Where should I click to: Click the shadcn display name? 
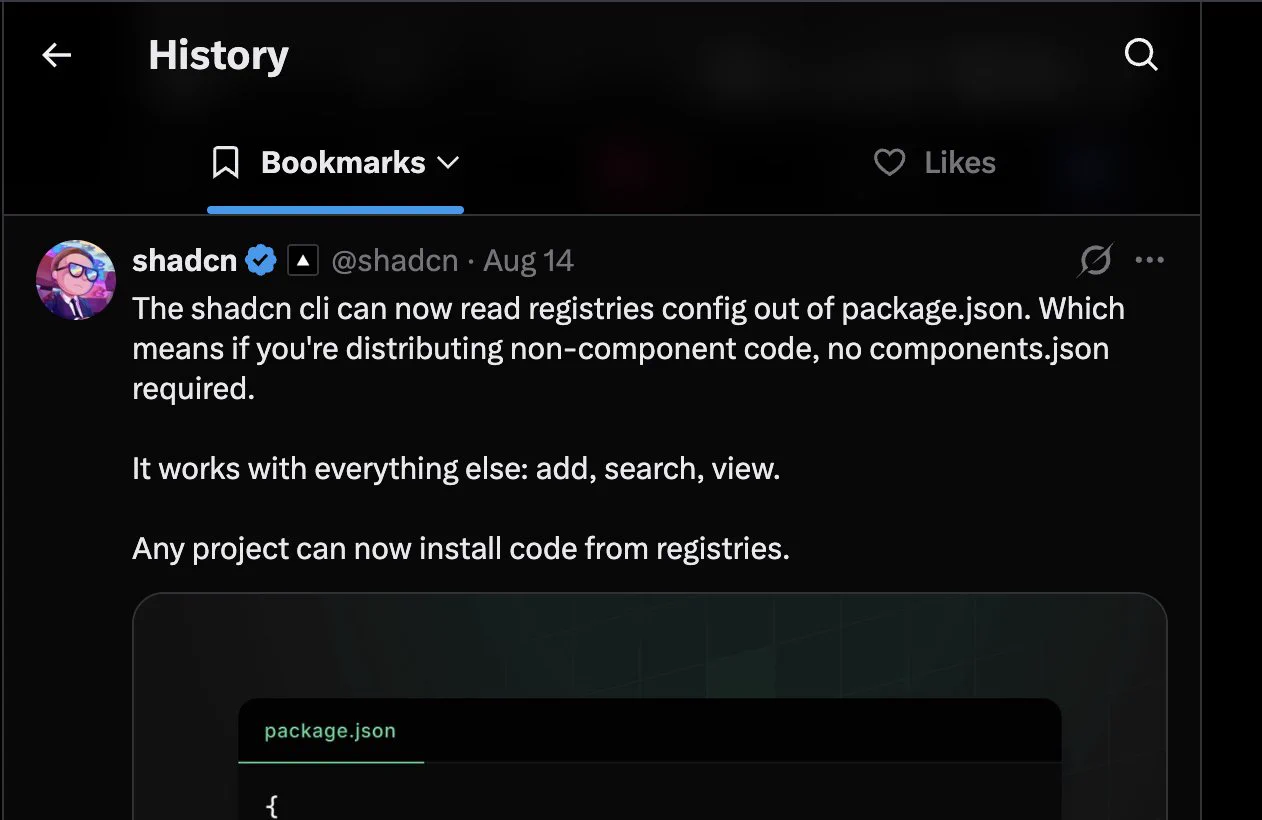pyautogui.click(x=185, y=261)
